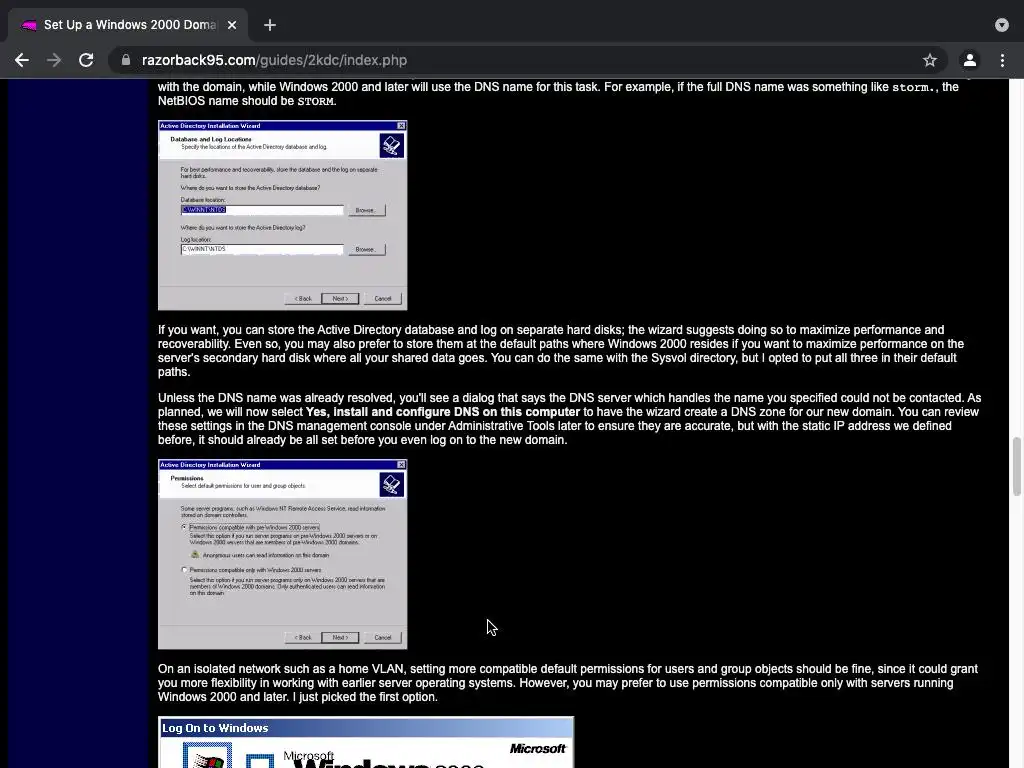Click the paragraph starting 'On an isolated network'

(x=568, y=682)
